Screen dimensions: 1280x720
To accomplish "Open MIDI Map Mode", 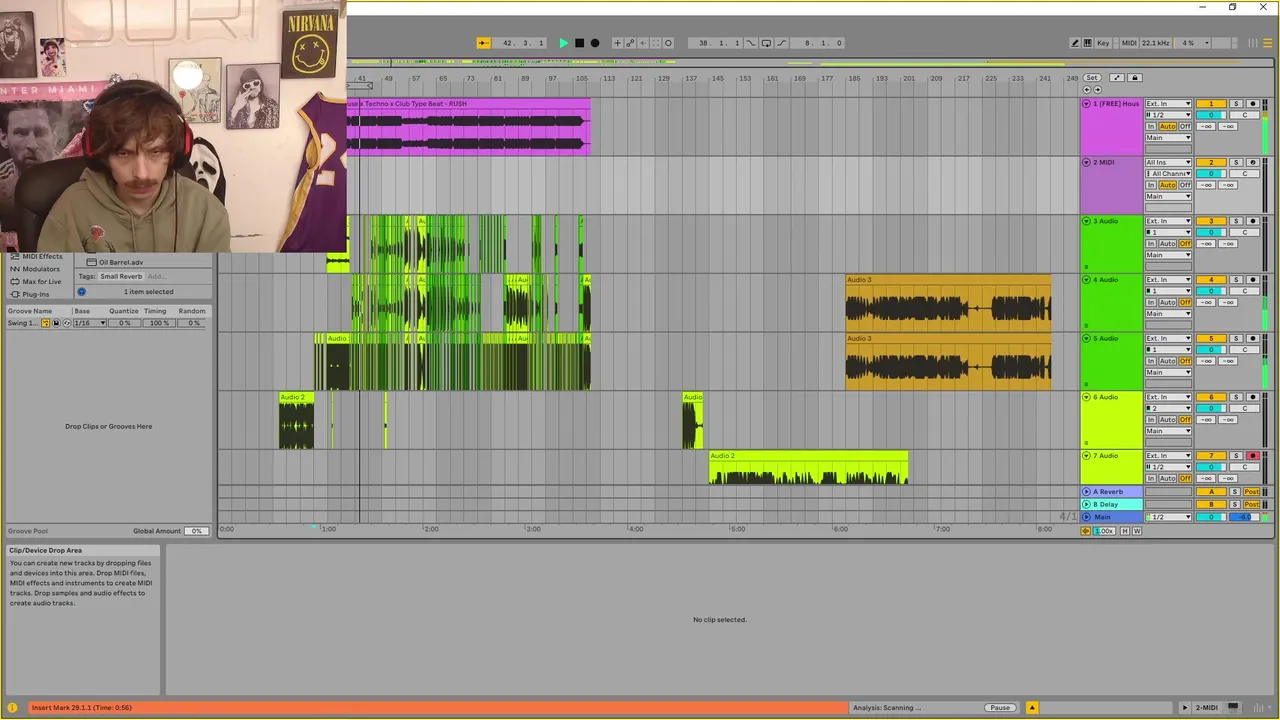I will click(1129, 43).
